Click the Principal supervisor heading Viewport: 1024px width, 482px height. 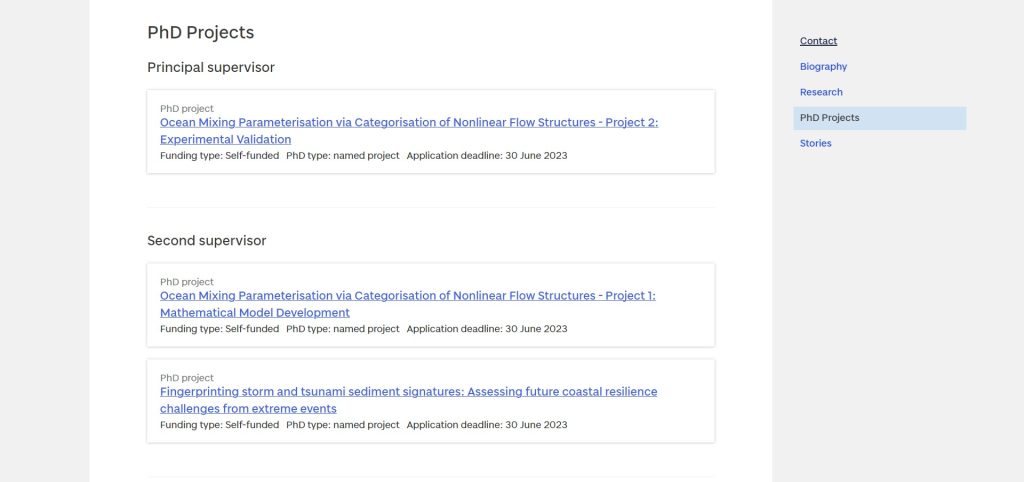click(210, 68)
